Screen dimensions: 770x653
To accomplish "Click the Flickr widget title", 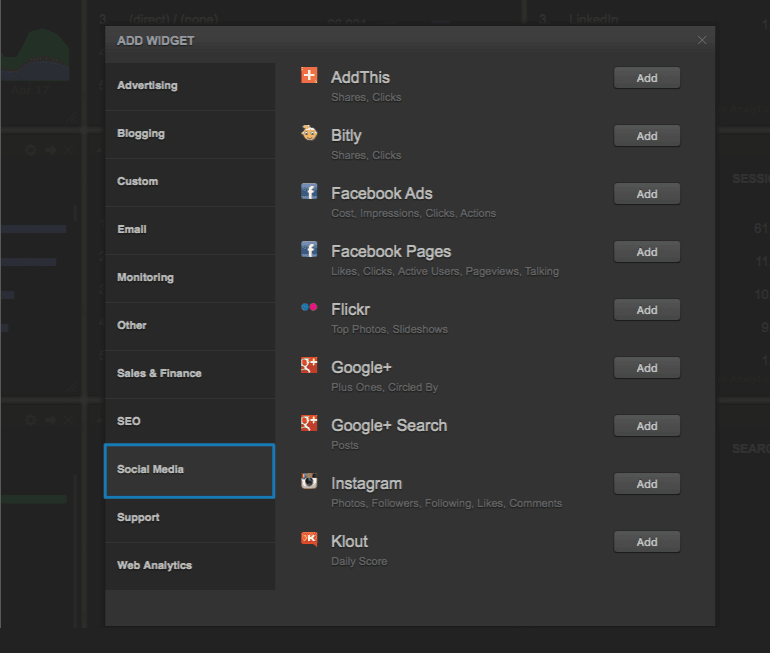I will pyautogui.click(x=350, y=309).
